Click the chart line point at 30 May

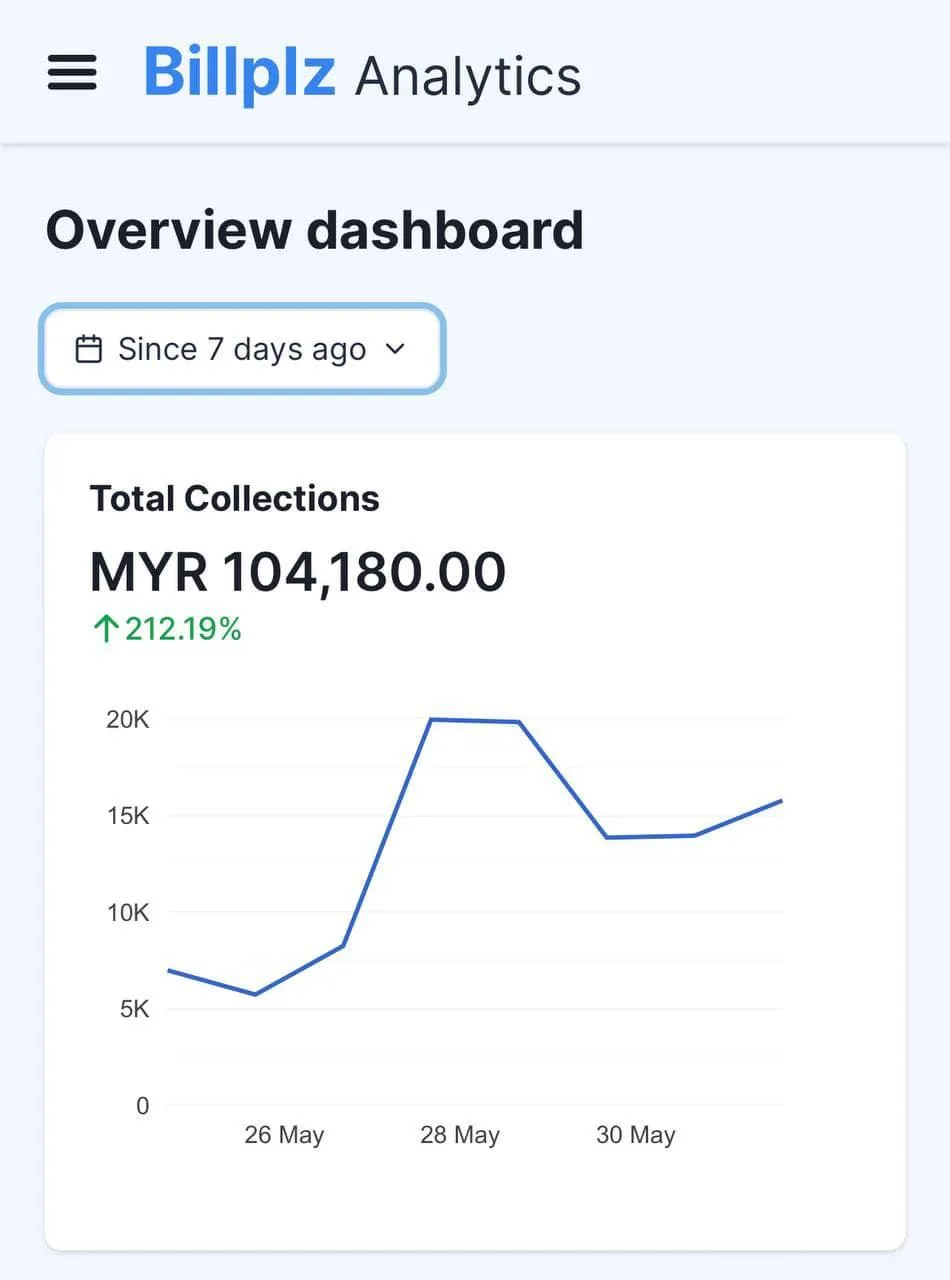(x=607, y=837)
